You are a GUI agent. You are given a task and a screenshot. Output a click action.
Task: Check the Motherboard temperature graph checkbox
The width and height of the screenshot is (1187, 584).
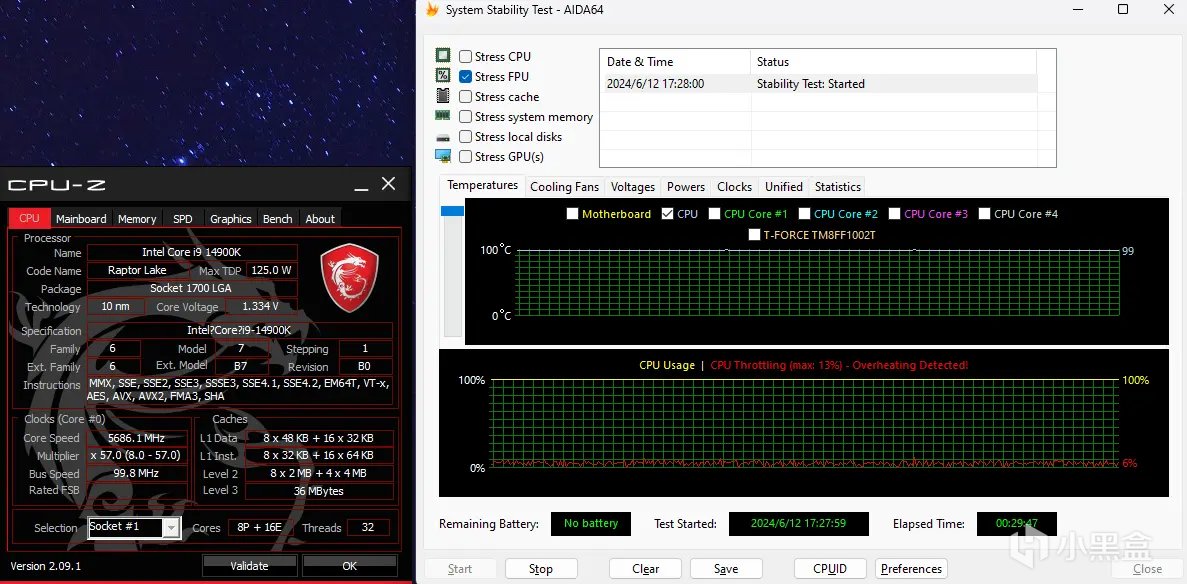click(x=573, y=214)
